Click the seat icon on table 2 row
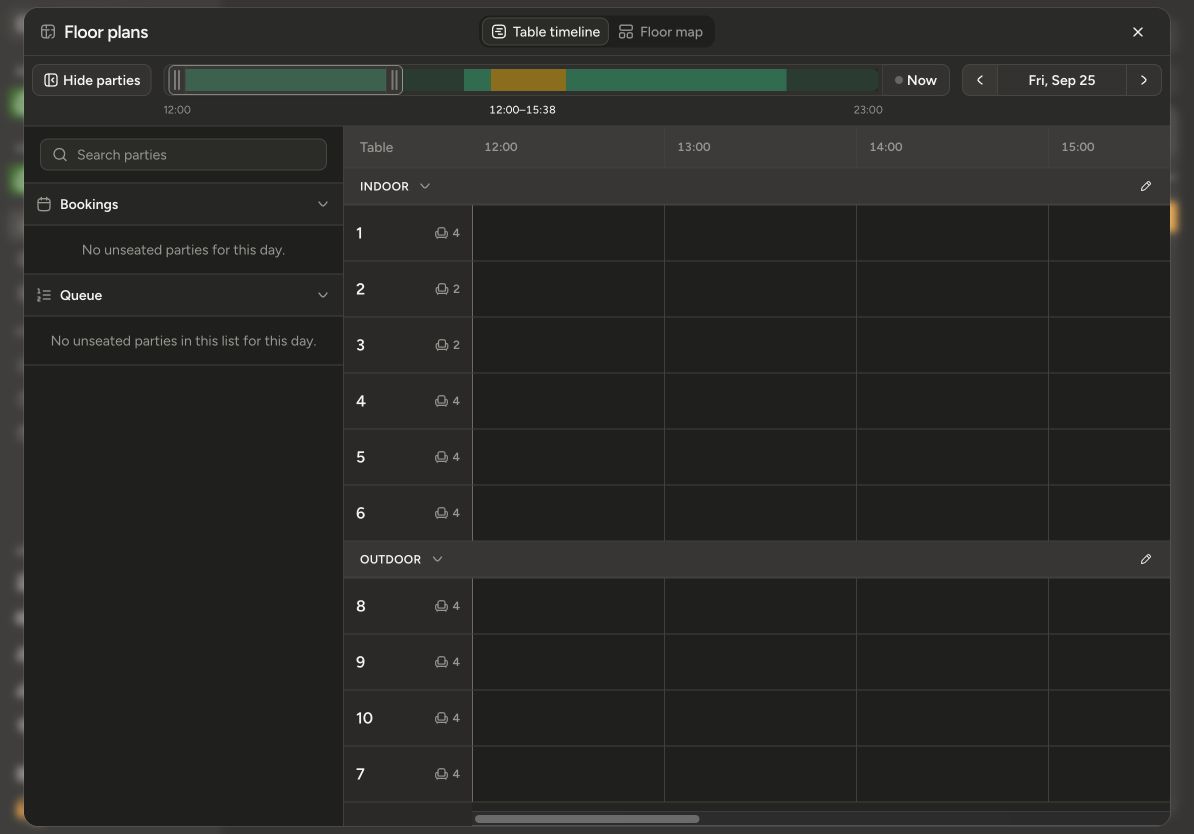Image resolution: width=1194 pixels, height=834 pixels. pos(441,289)
